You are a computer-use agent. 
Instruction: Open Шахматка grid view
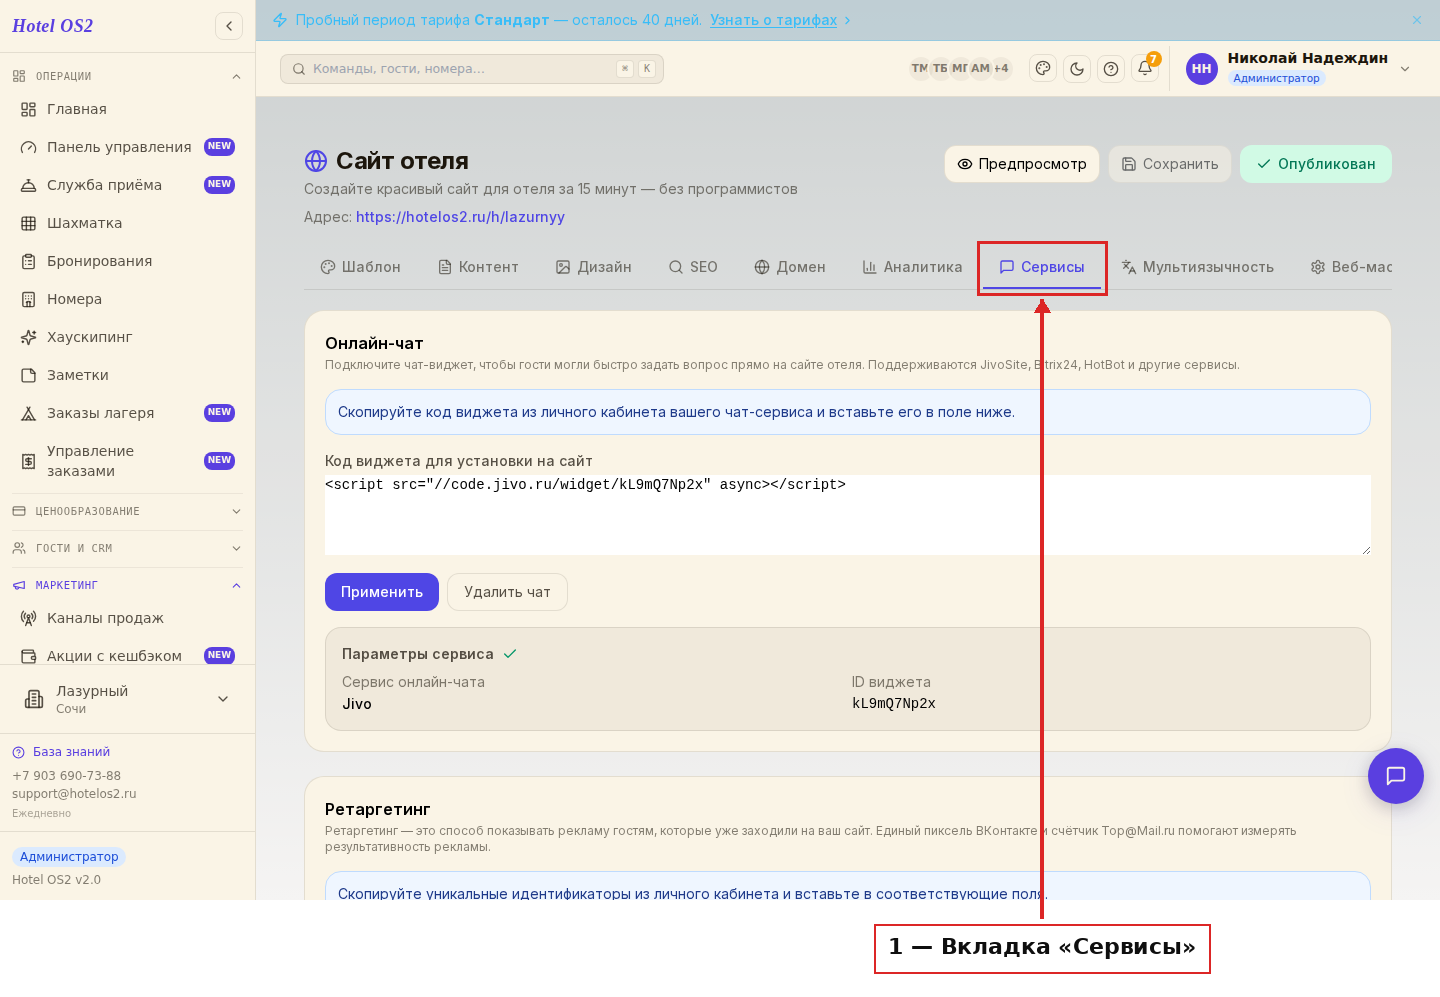point(127,223)
